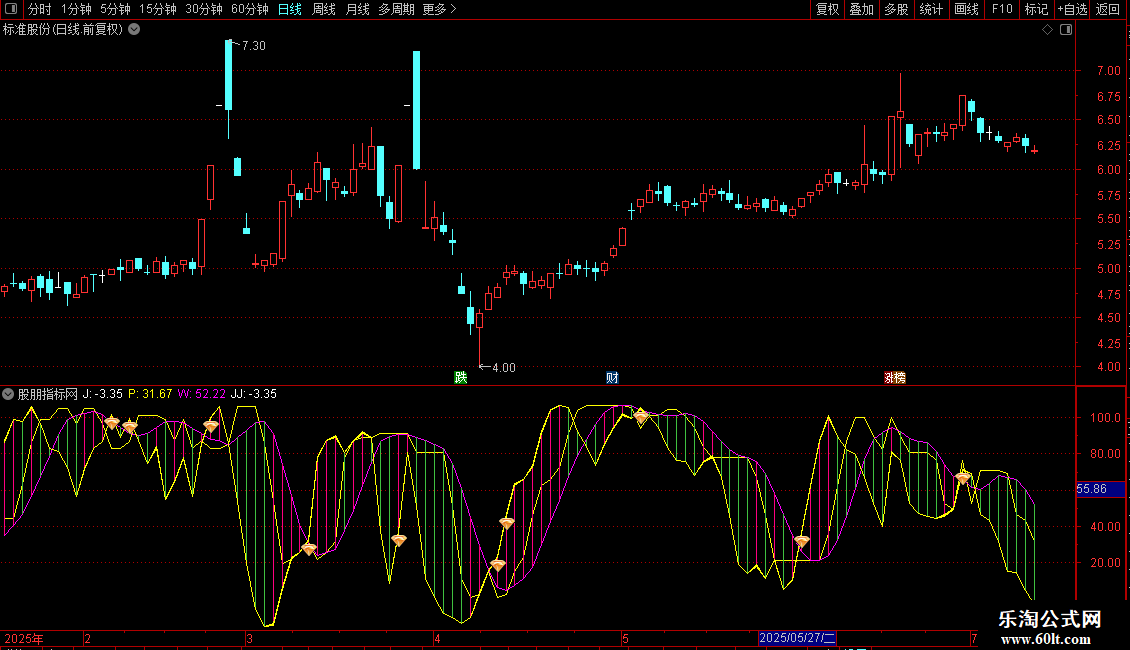Select the 15分钟 period tab

[158, 9]
